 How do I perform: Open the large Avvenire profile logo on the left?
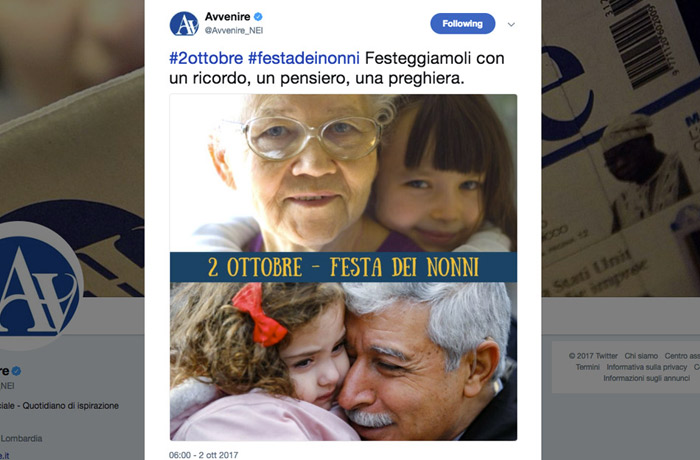[x=38, y=286]
